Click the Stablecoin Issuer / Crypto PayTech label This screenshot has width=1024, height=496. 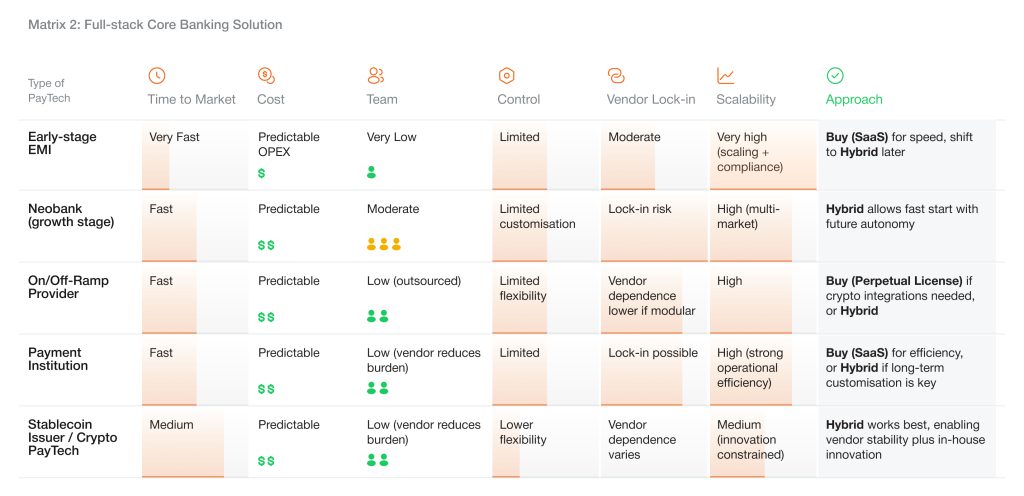point(72,437)
